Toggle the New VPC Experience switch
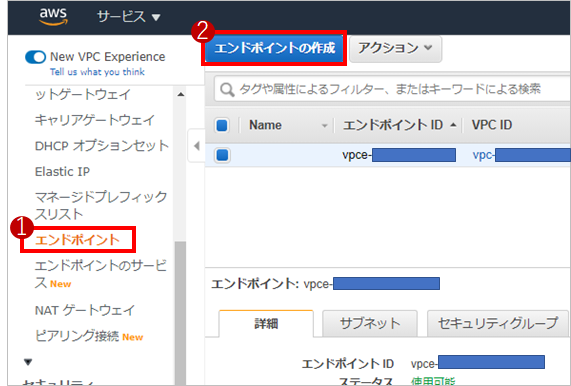The width and height of the screenshot is (571, 386). [x=35, y=57]
